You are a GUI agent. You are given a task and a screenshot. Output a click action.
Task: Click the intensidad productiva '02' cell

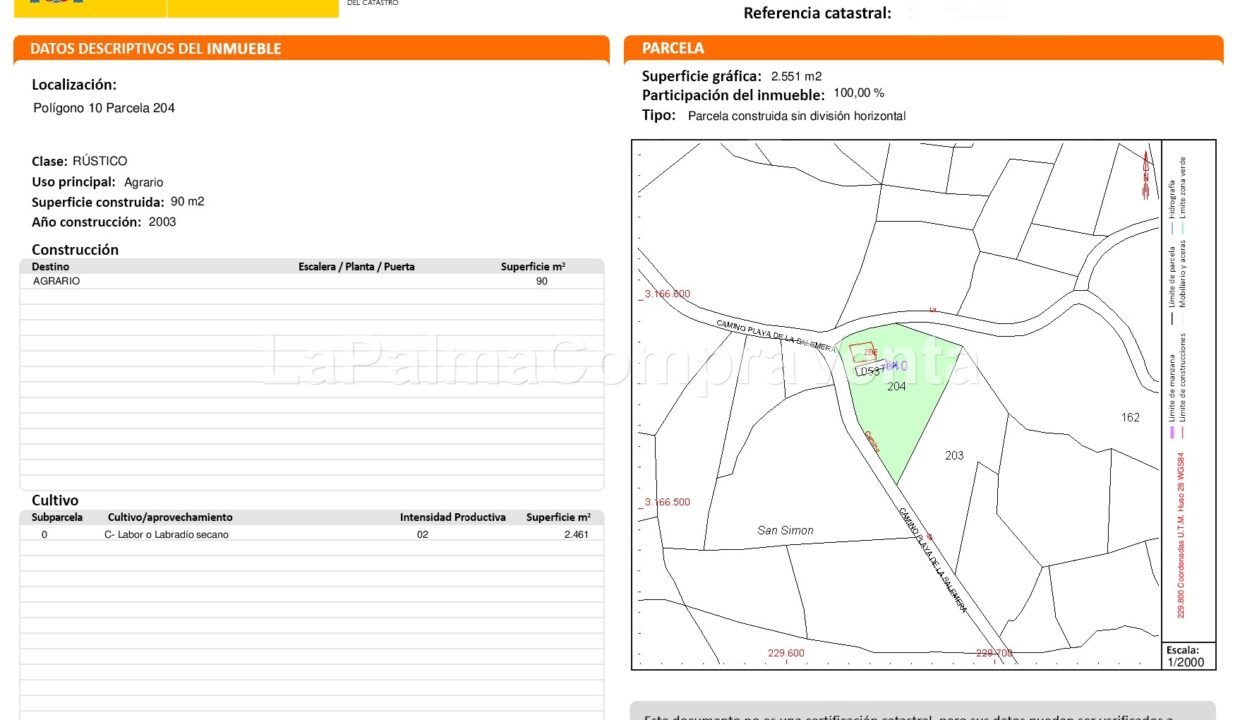pos(423,535)
